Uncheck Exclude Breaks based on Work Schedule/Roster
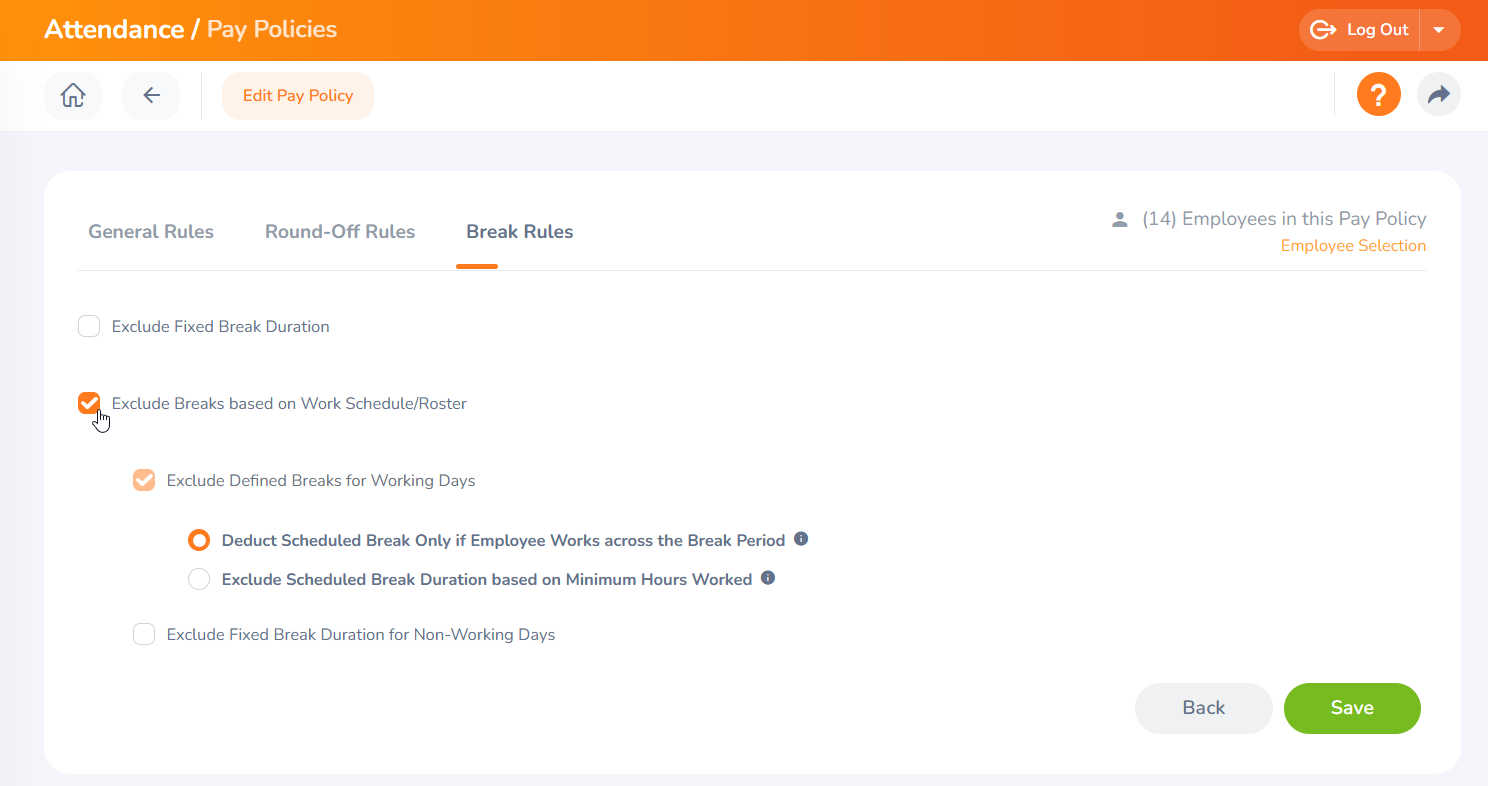 coord(90,403)
